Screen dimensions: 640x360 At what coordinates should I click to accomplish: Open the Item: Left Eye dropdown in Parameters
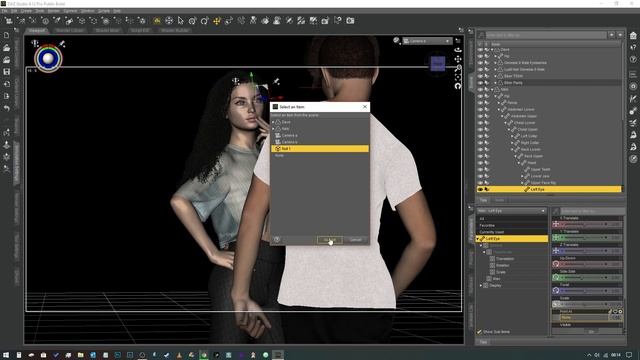point(511,211)
